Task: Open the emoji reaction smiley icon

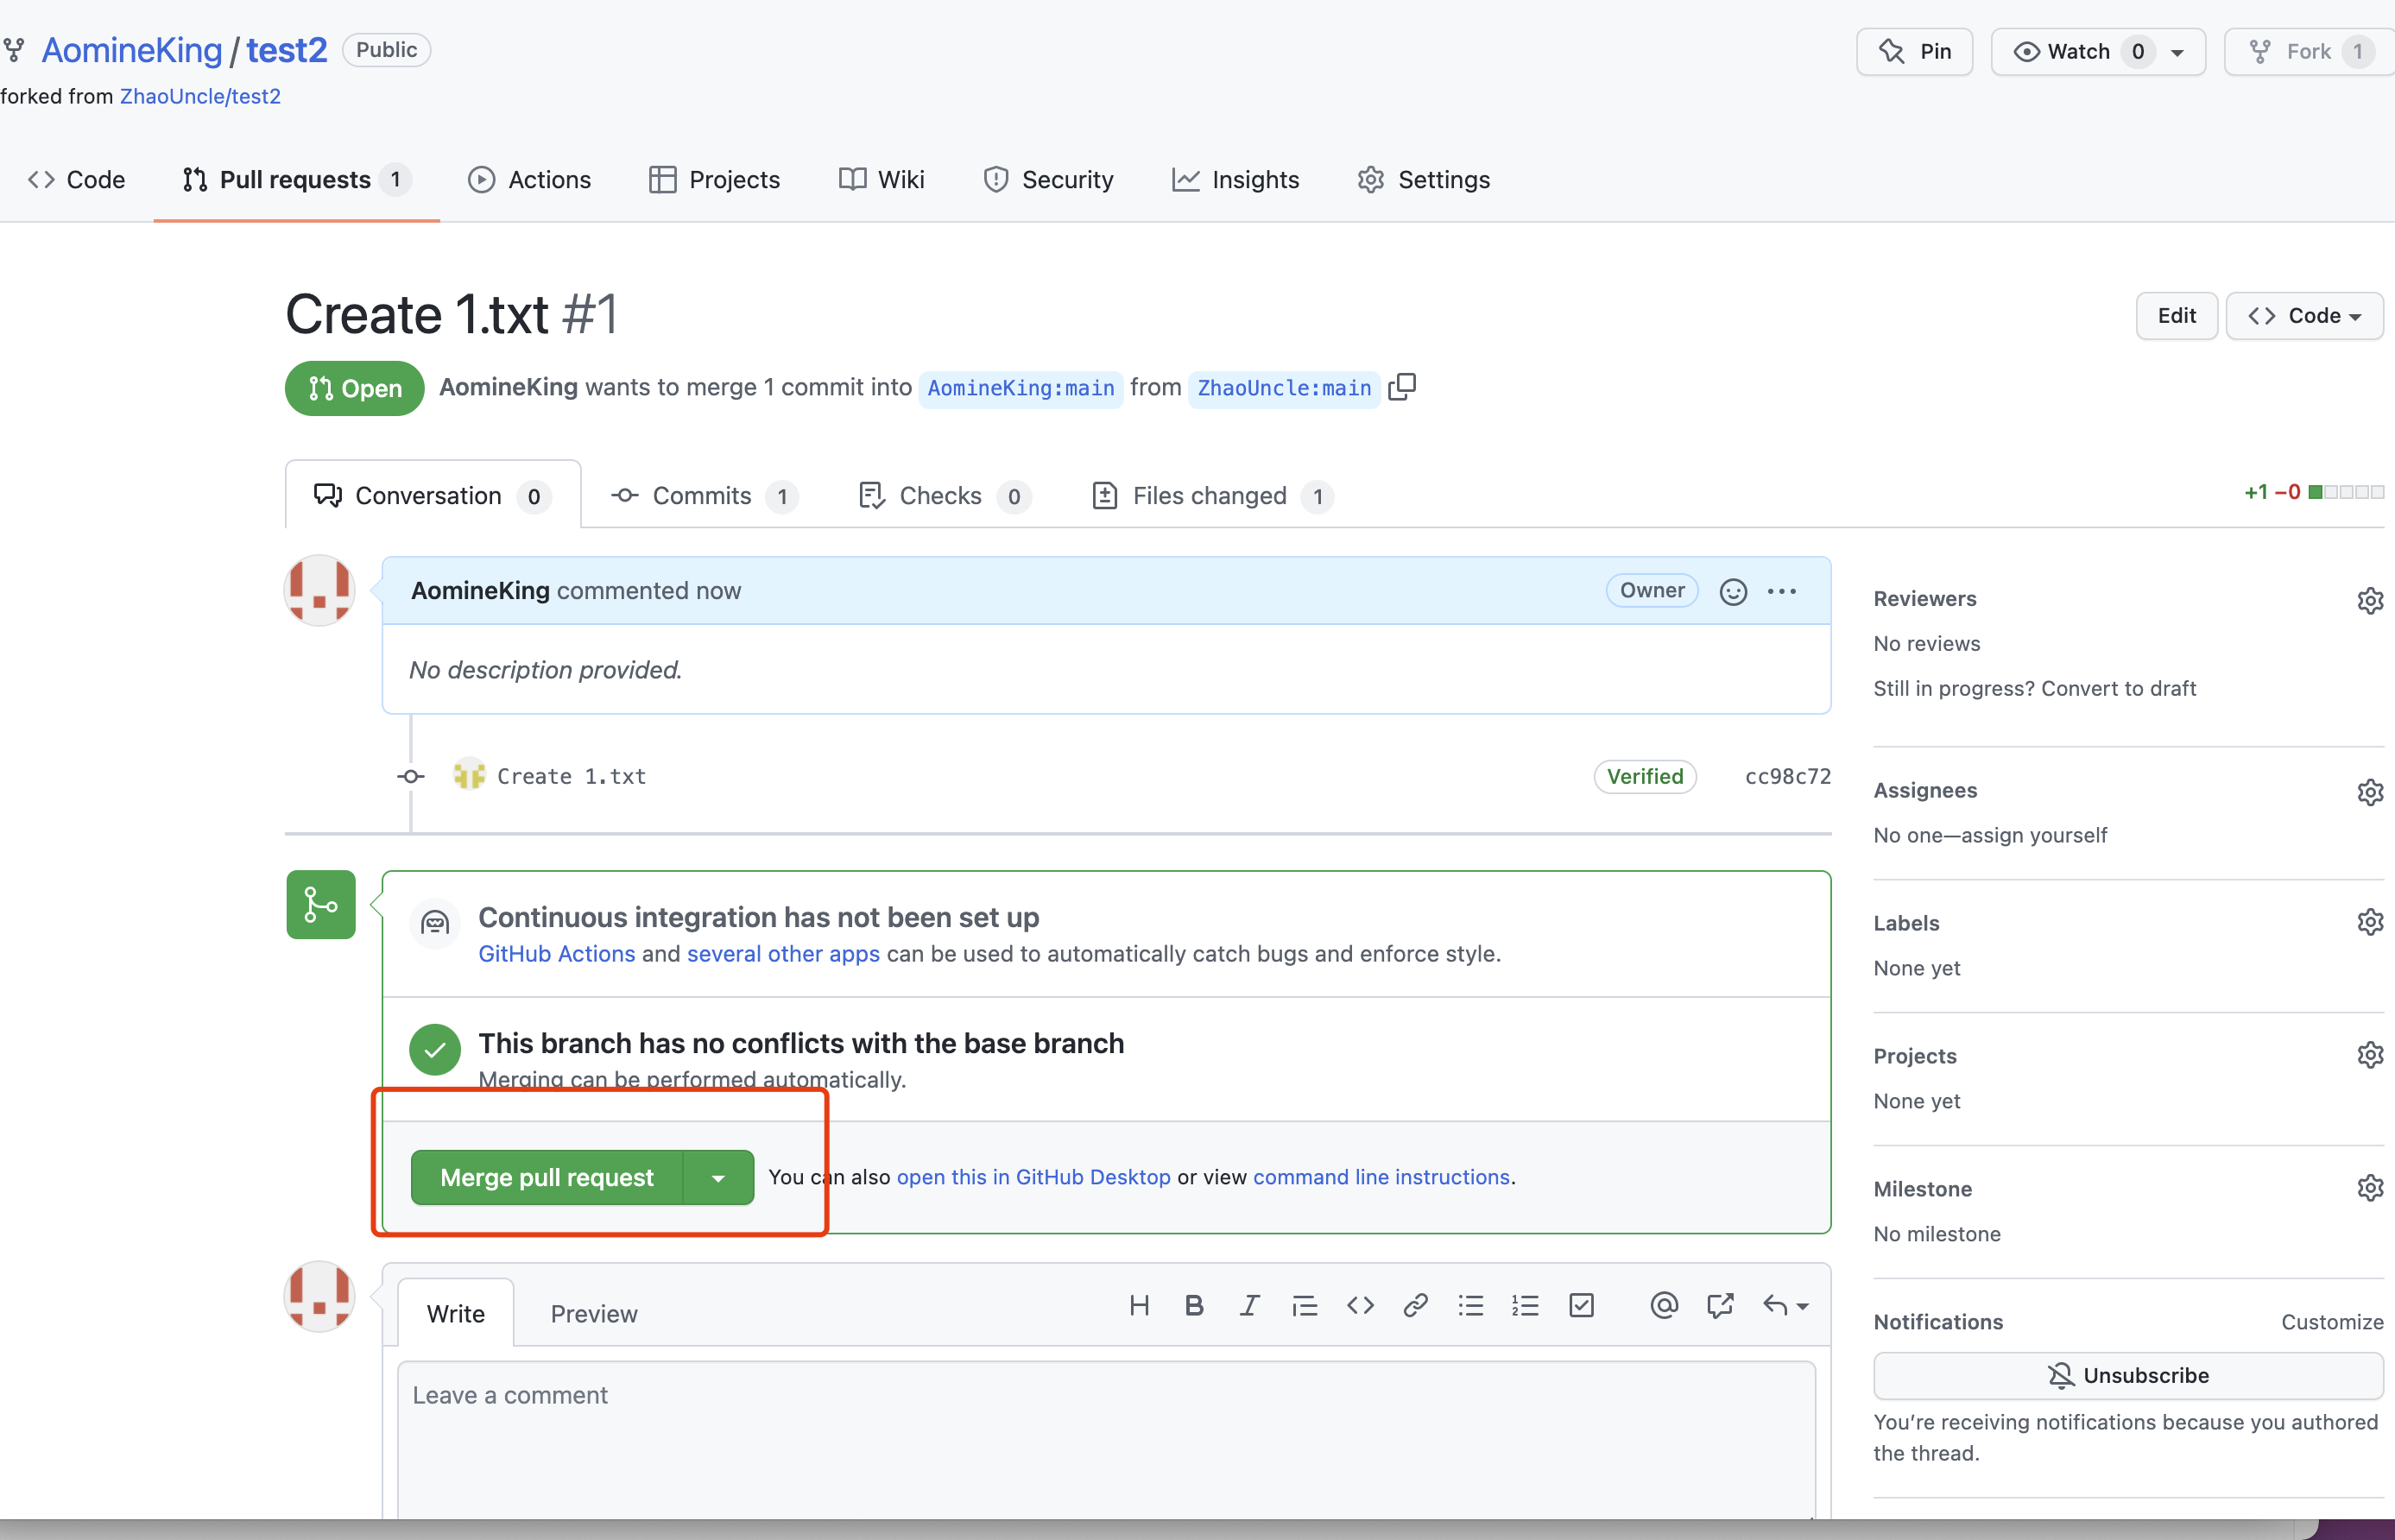Action: coord(1733,592)
